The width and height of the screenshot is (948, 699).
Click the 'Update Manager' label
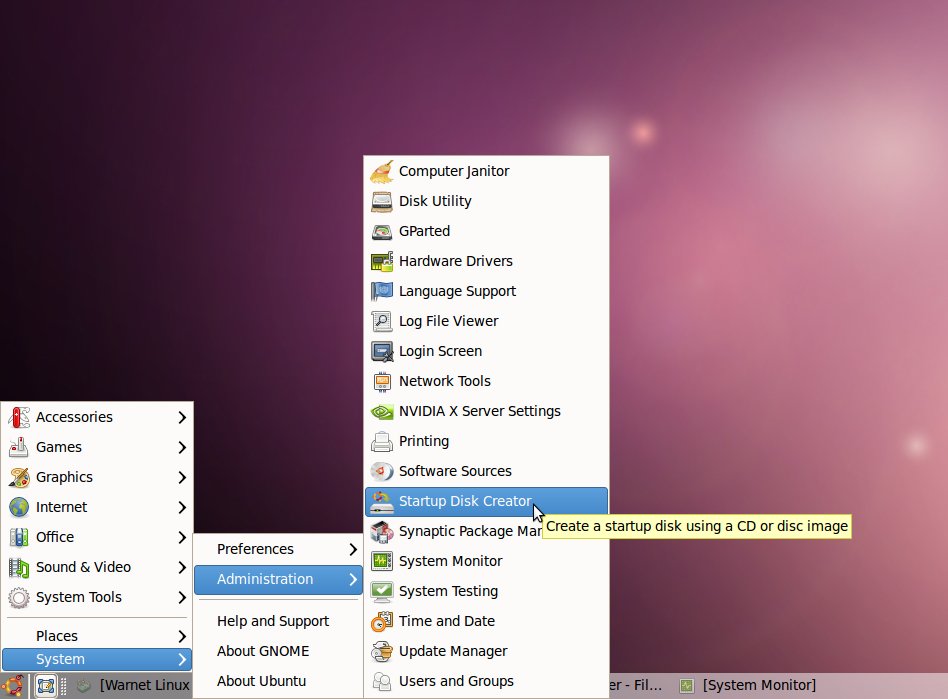tap(453, 651)
